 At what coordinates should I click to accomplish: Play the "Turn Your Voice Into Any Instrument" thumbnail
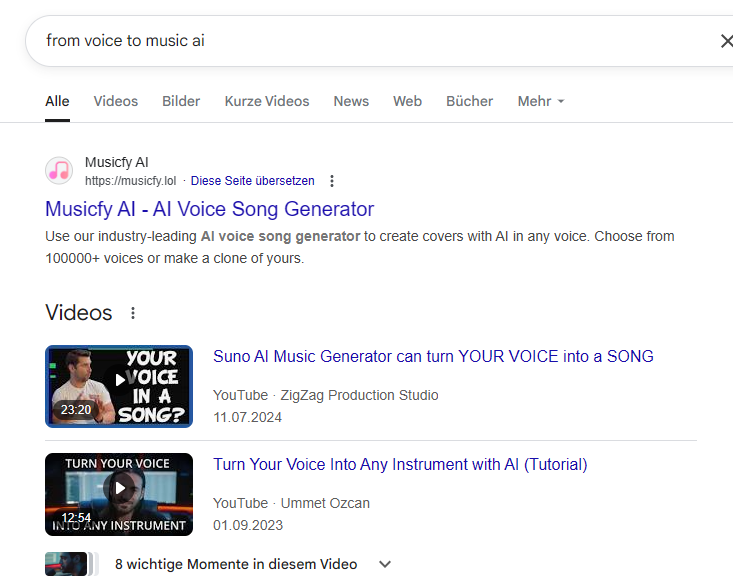pyautogui.click(x=119, y=494)
